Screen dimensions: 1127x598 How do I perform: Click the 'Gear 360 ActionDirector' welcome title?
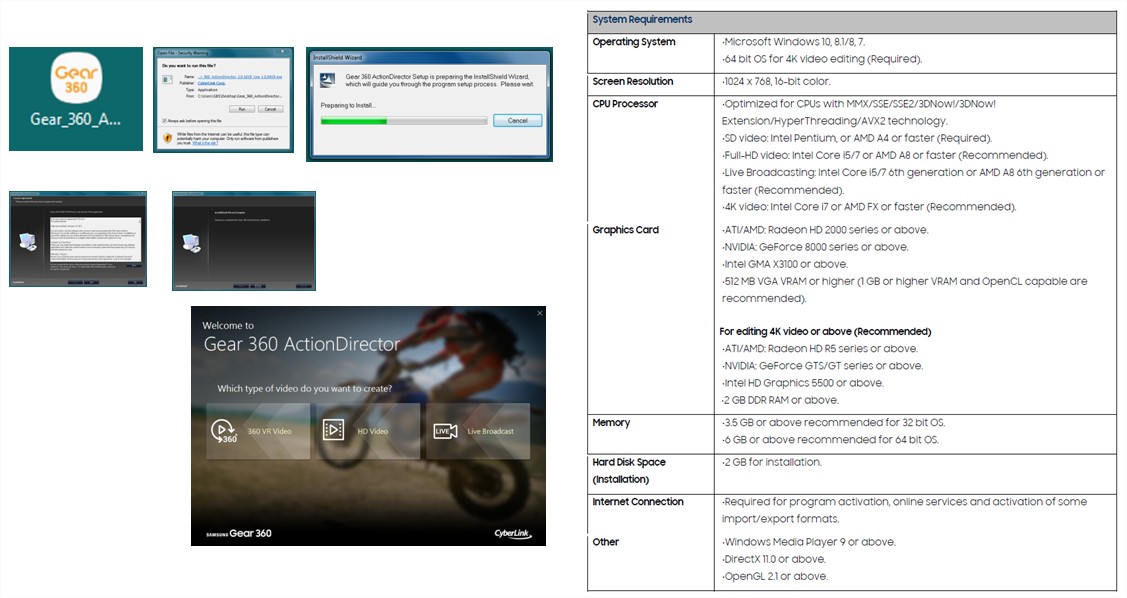pos(301,344)
